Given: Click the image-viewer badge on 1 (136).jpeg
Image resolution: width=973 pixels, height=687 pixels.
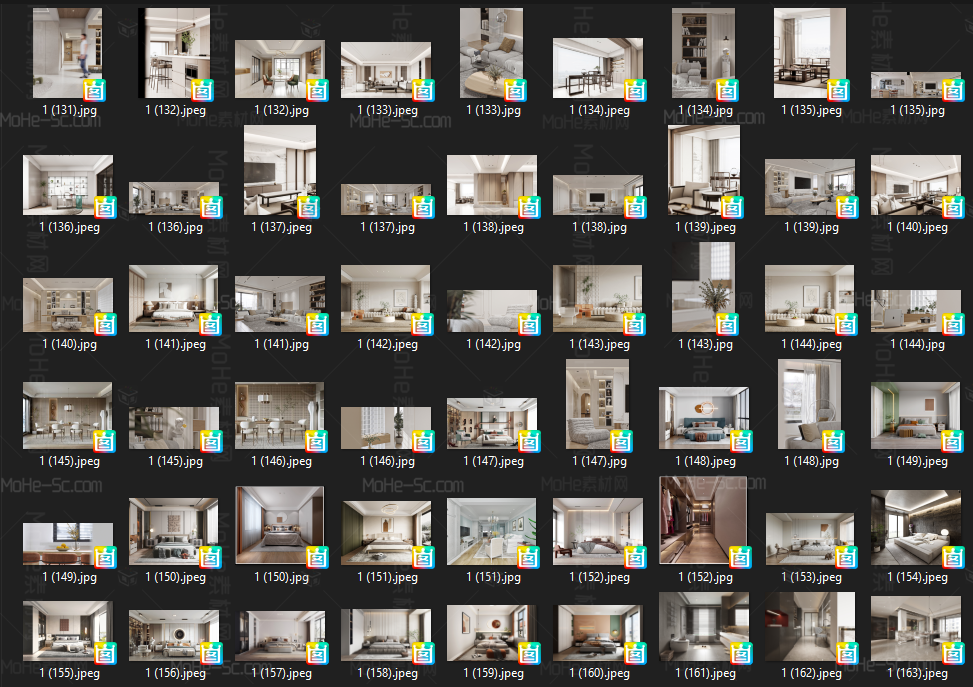Looking at the screenshot, I should click(x=105, y=208).
